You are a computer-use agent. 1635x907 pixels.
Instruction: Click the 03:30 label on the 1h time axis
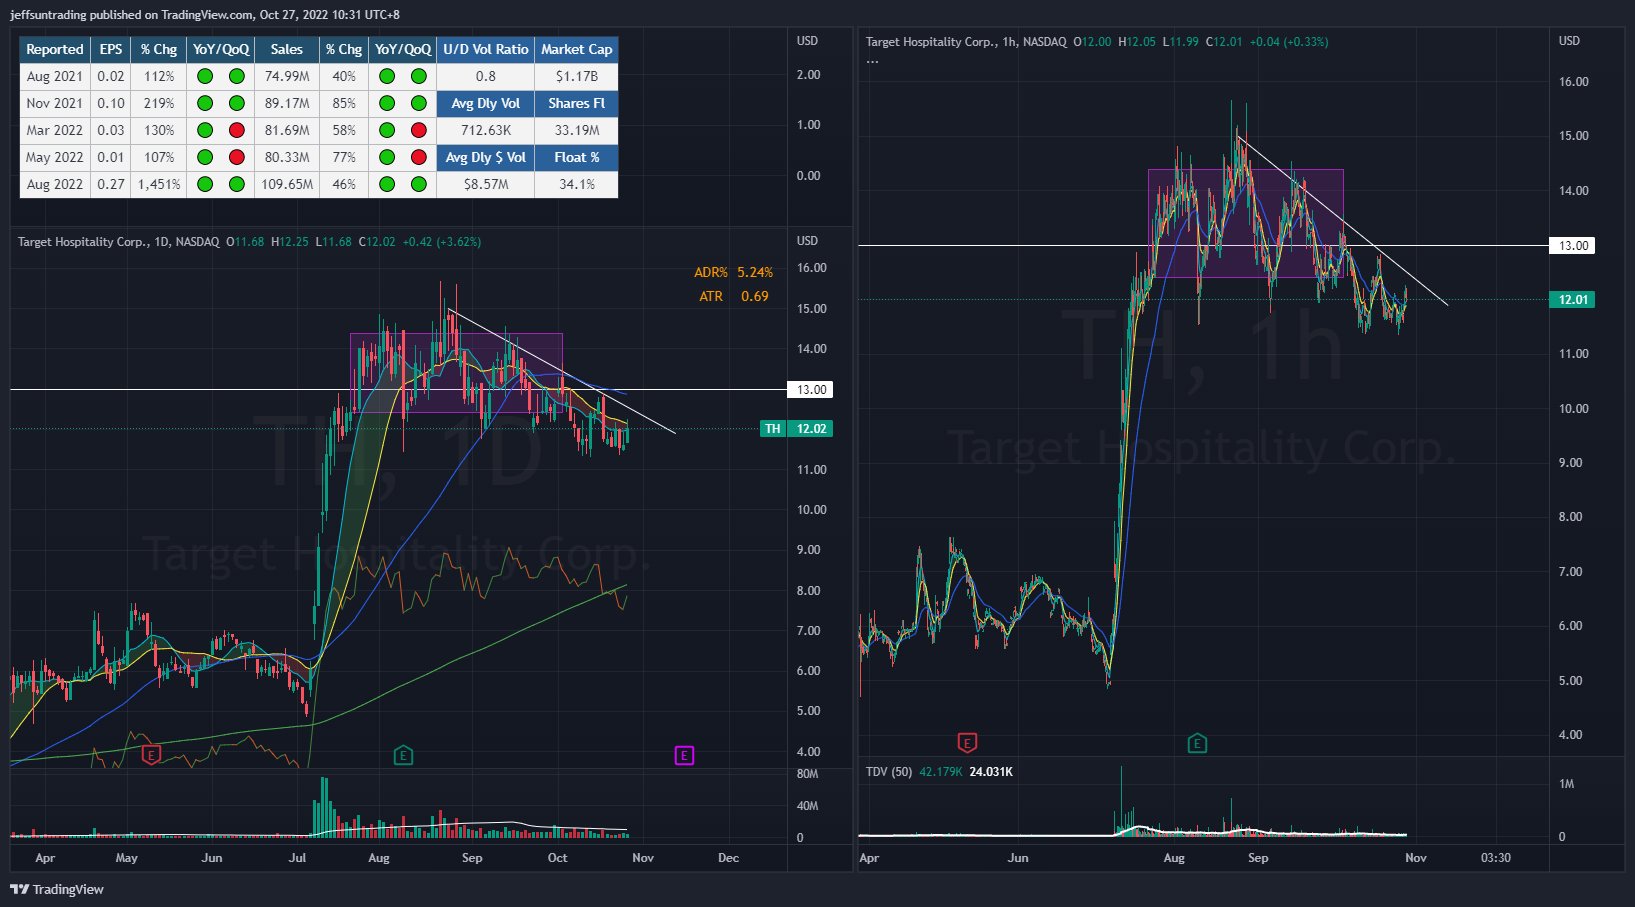pos(1495,858)
